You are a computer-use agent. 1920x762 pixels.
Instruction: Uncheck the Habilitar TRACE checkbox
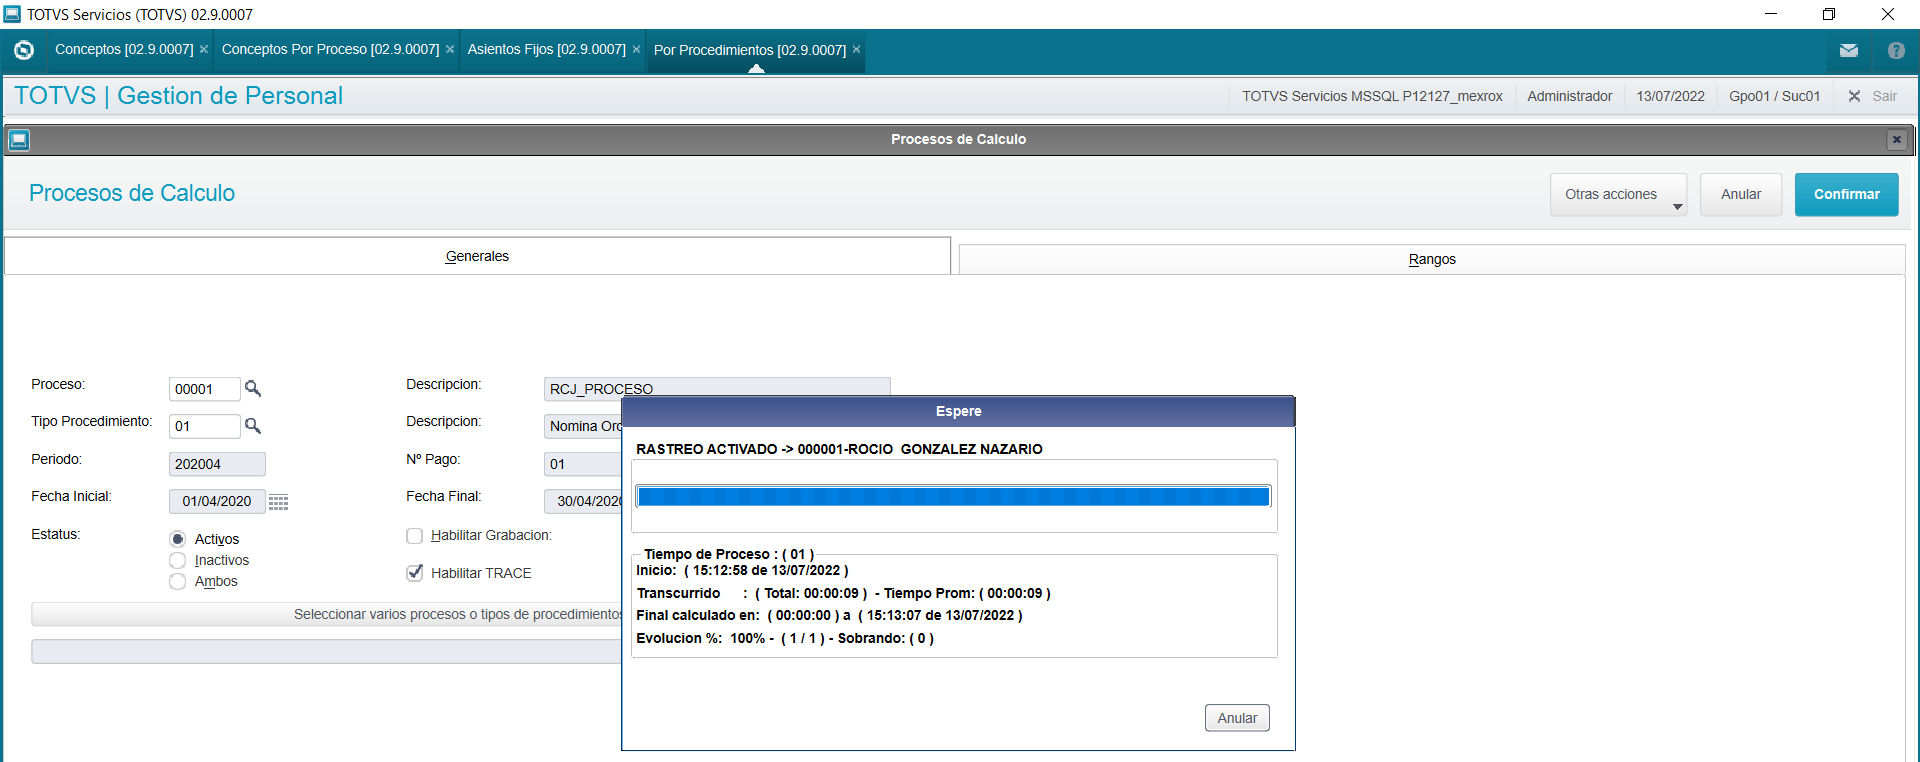415,573
